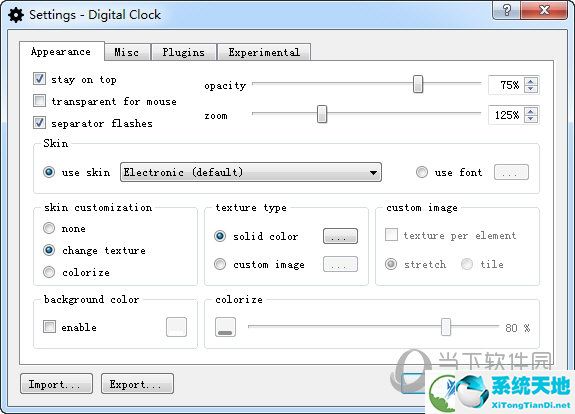Expand the Electronic (default) skin dropdown

251,172
